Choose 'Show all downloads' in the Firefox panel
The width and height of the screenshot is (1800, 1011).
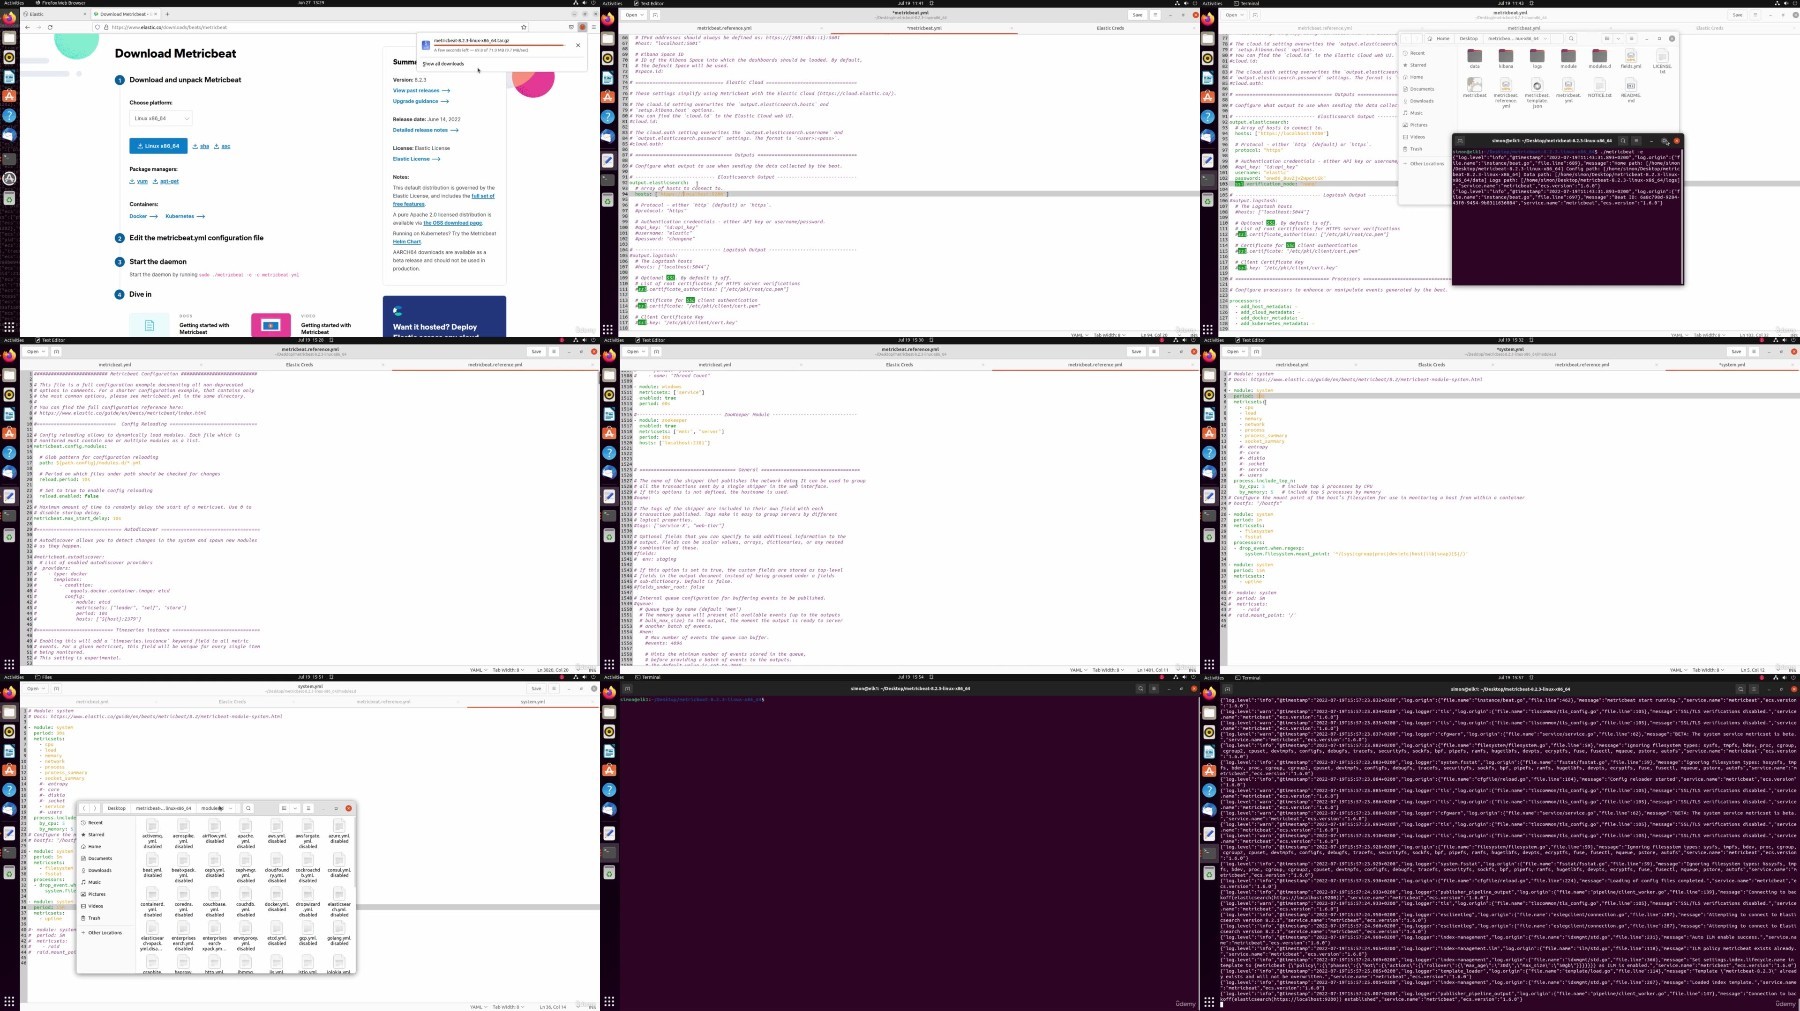click(443, 64)
